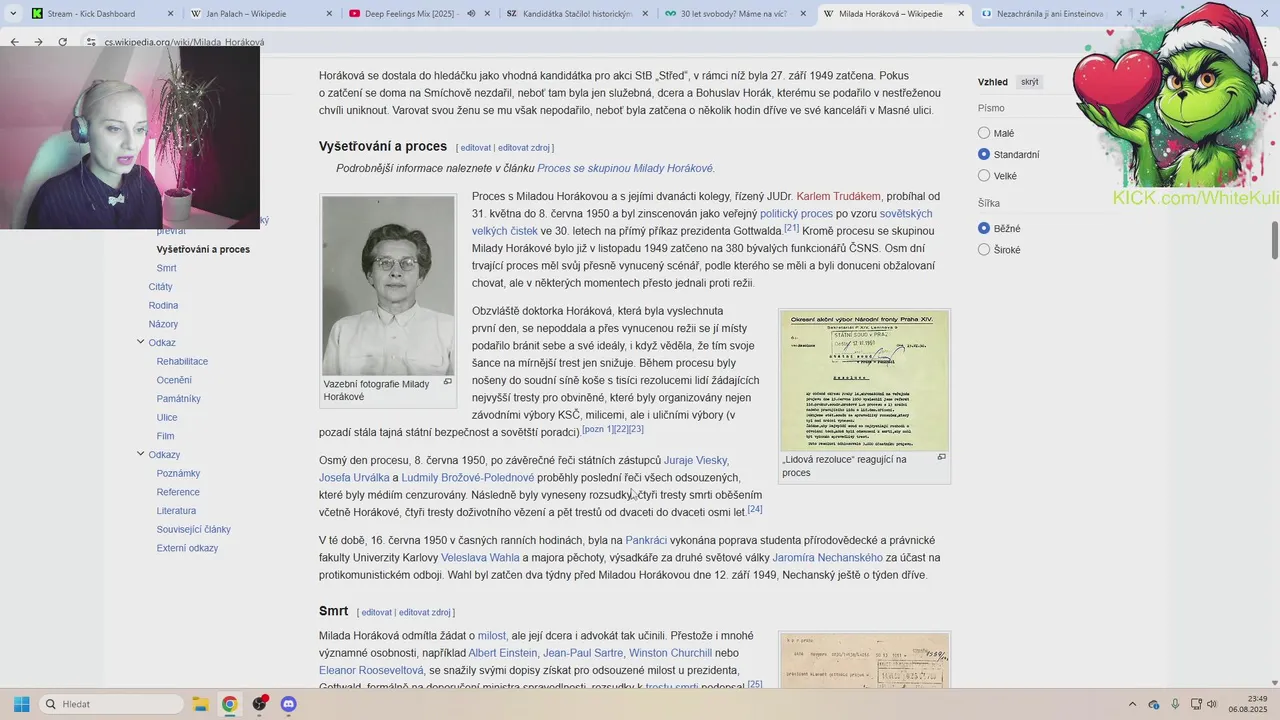Viewport: 1280px width, 720px height.
Task: Open the OBS Studio taskbar icon
Action: 259,704
